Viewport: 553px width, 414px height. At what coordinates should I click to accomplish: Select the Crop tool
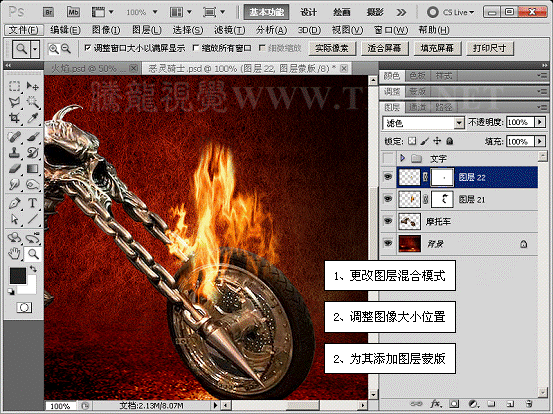(x=14, y=118)
